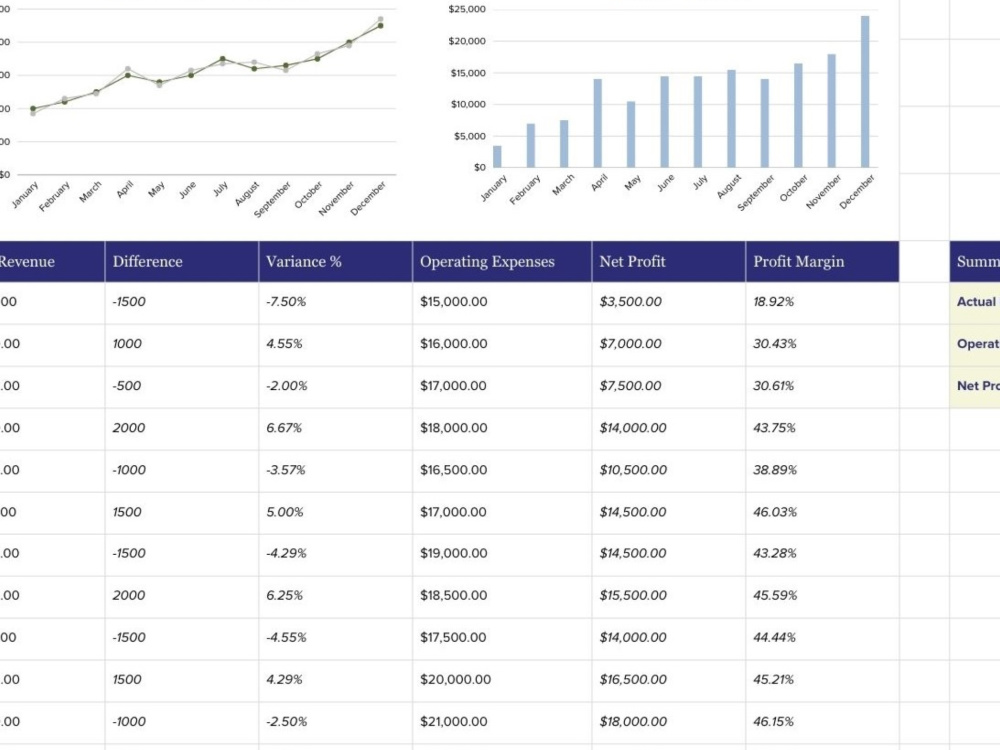Click the $25,000 axis label
This screenshot has width=1000, height=750.
[467, 9]
